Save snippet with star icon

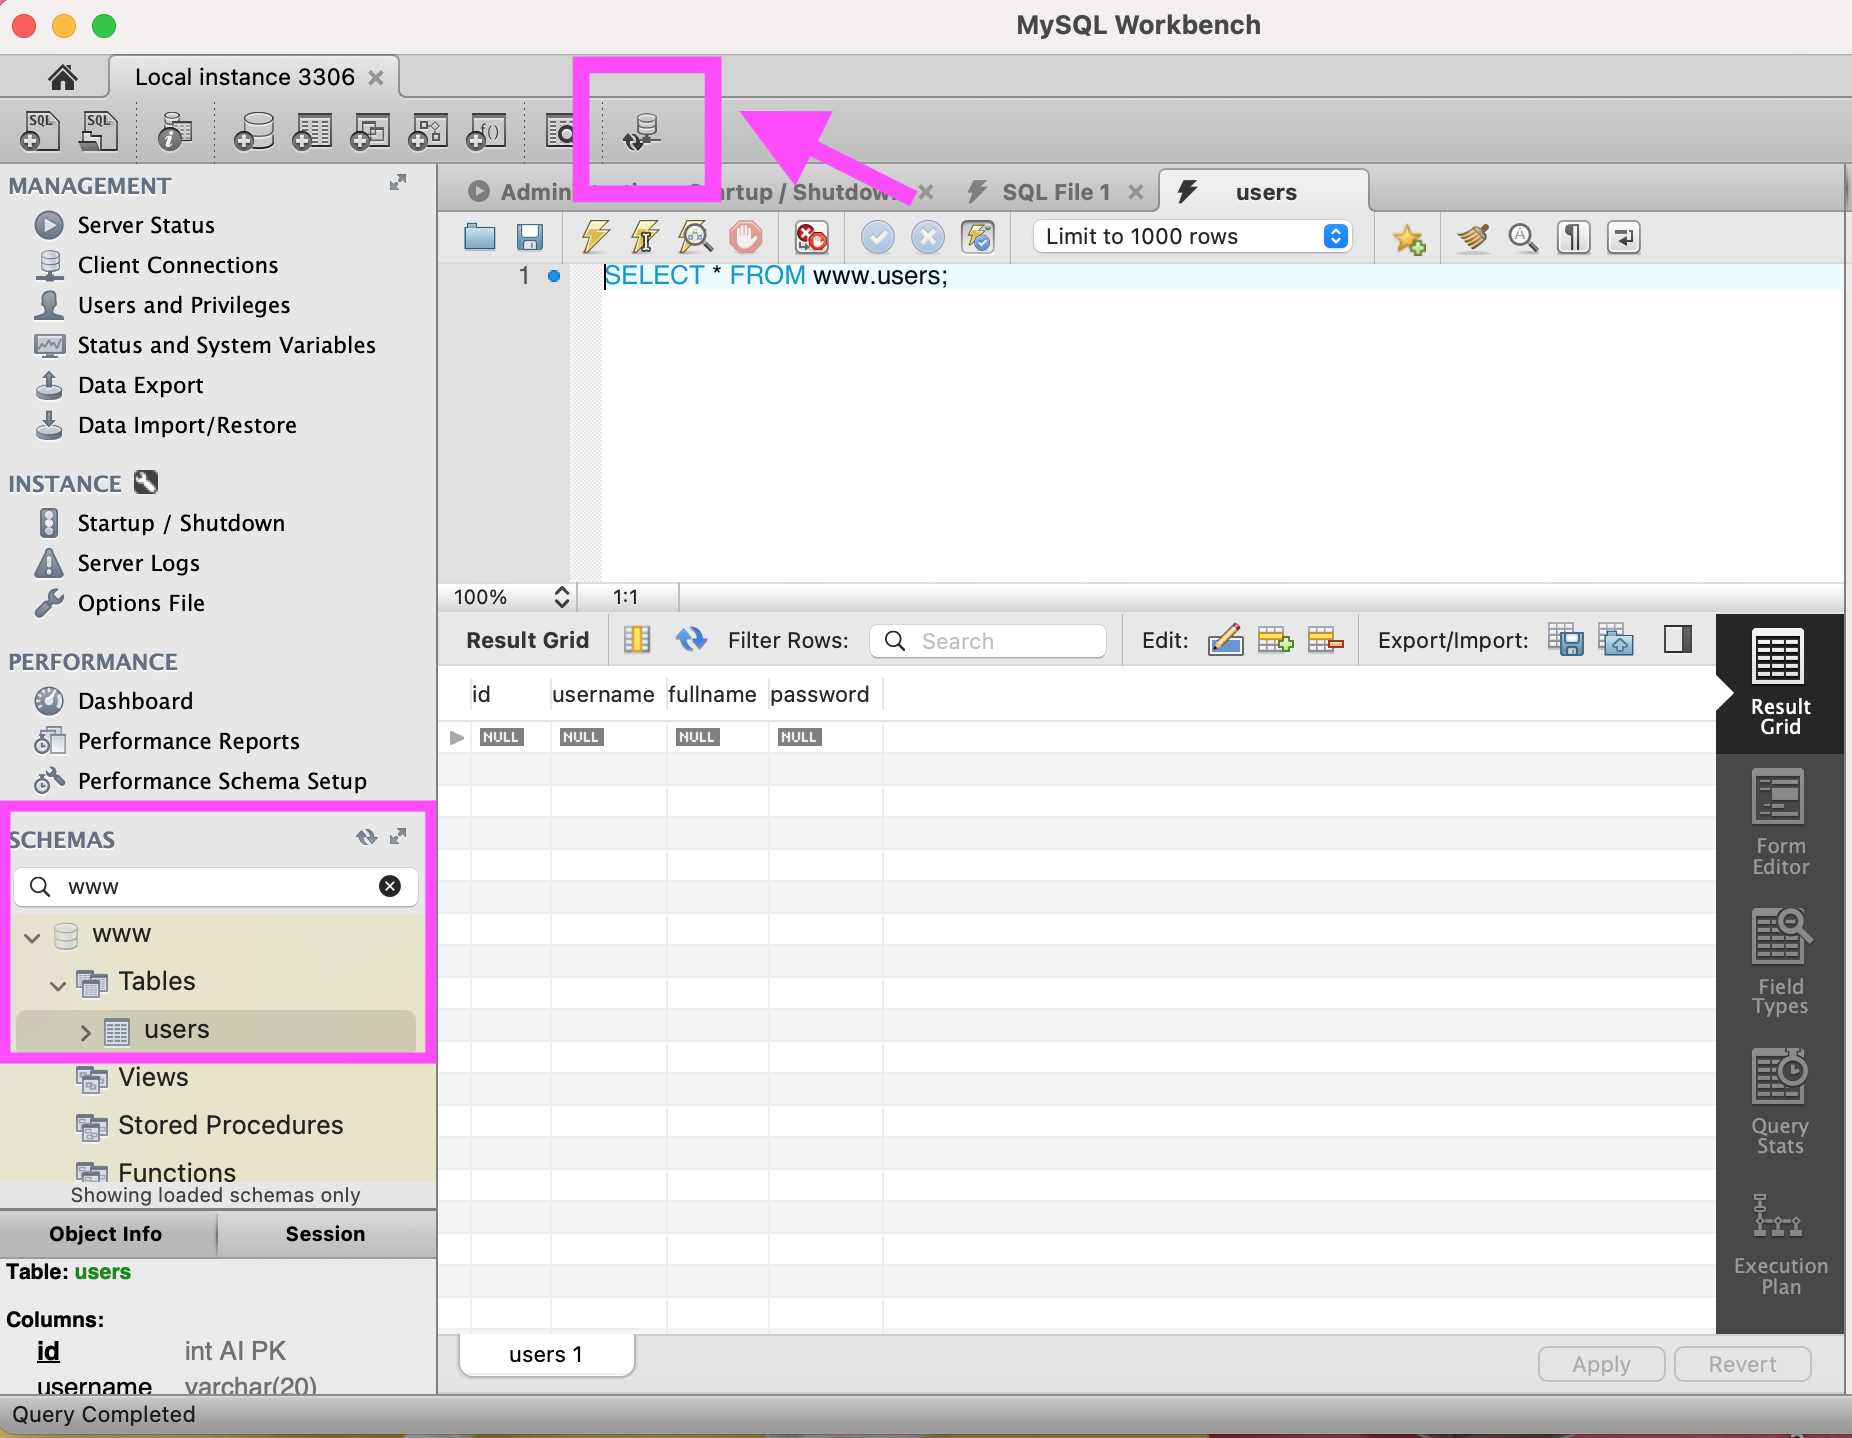point(1409,238)
